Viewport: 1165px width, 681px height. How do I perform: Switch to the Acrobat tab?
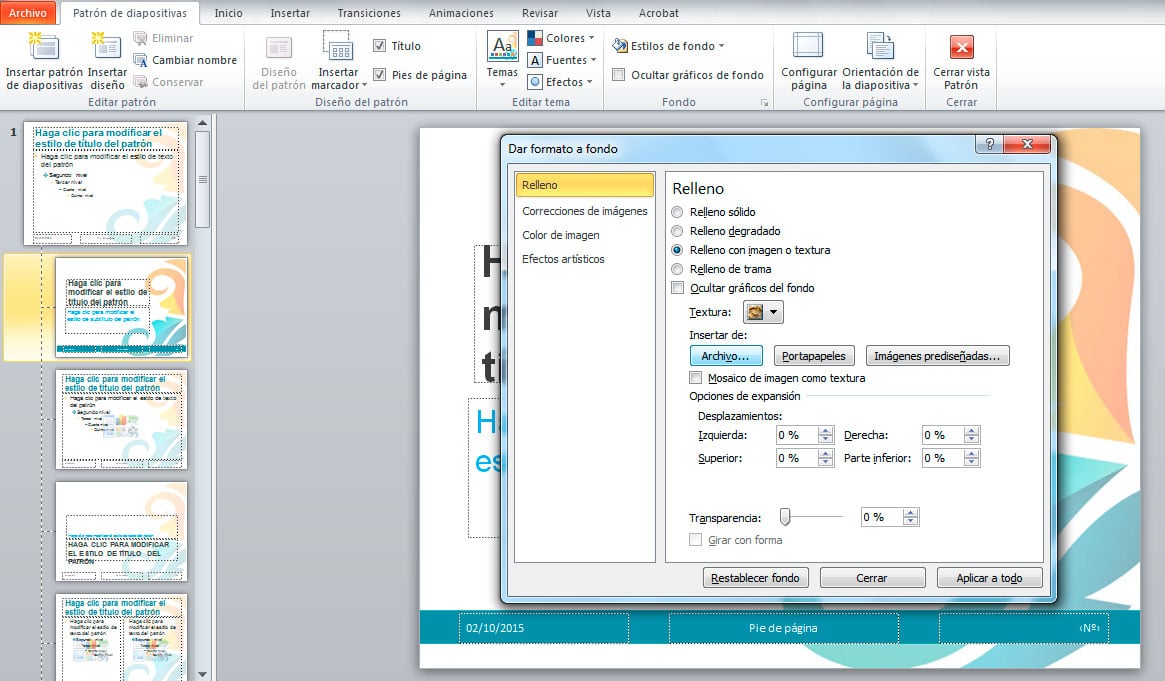tap(658, 13)
